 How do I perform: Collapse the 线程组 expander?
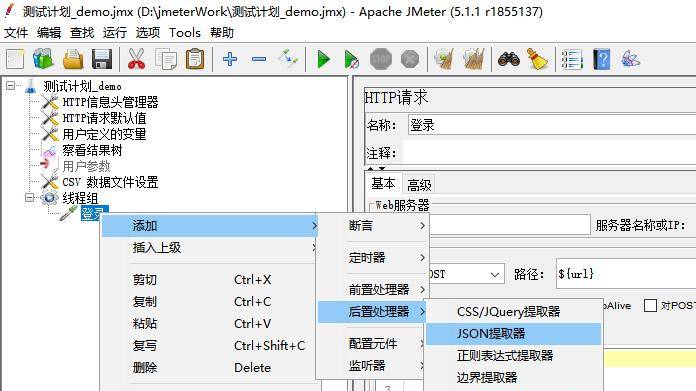29,197
